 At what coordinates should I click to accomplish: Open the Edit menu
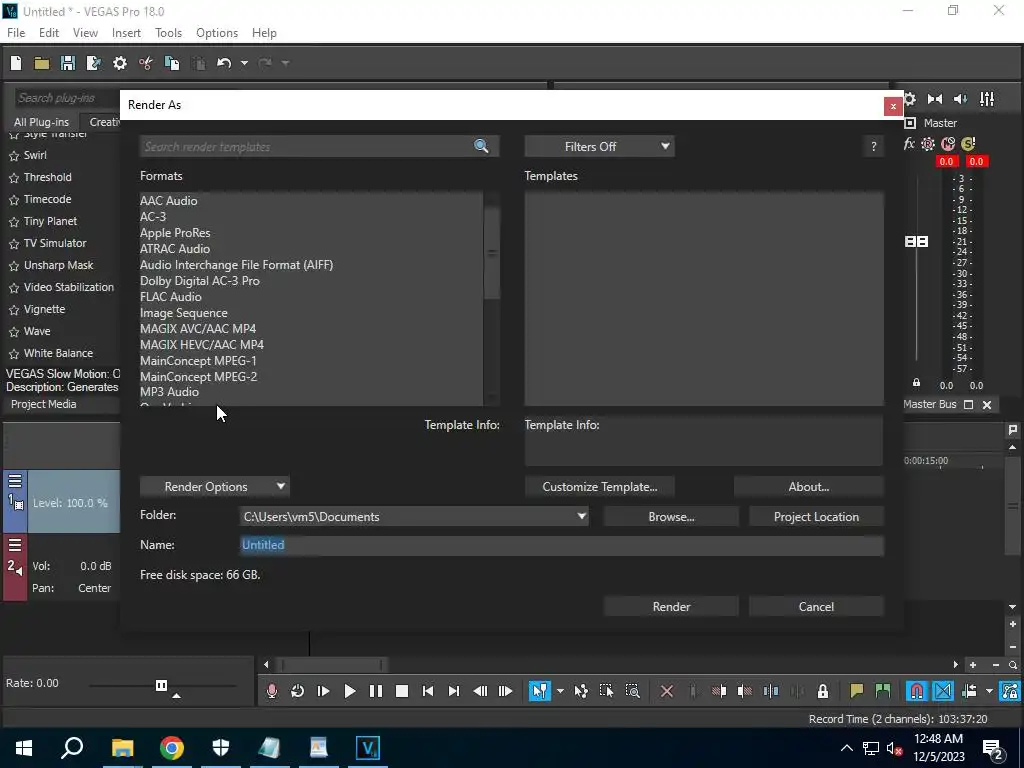click(49, 33)
